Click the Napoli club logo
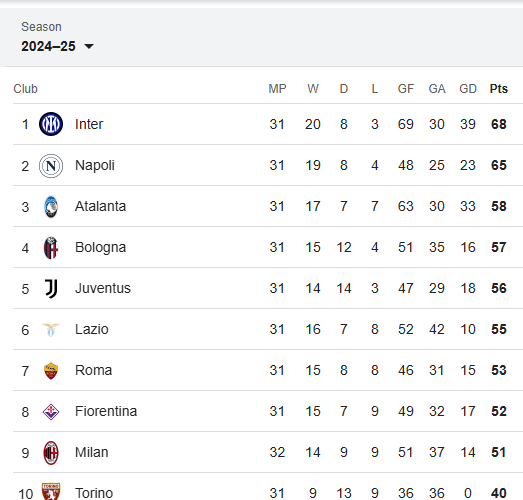523x500 pixels. (x=51, y=165)
